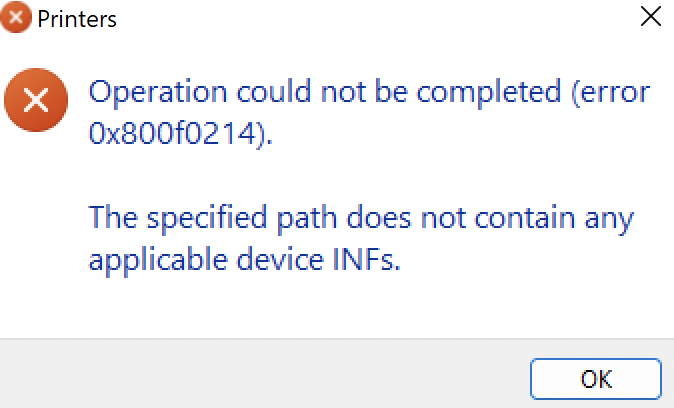674x408 pixels.
Task: Click the word device in the last line
Action: 280,259
